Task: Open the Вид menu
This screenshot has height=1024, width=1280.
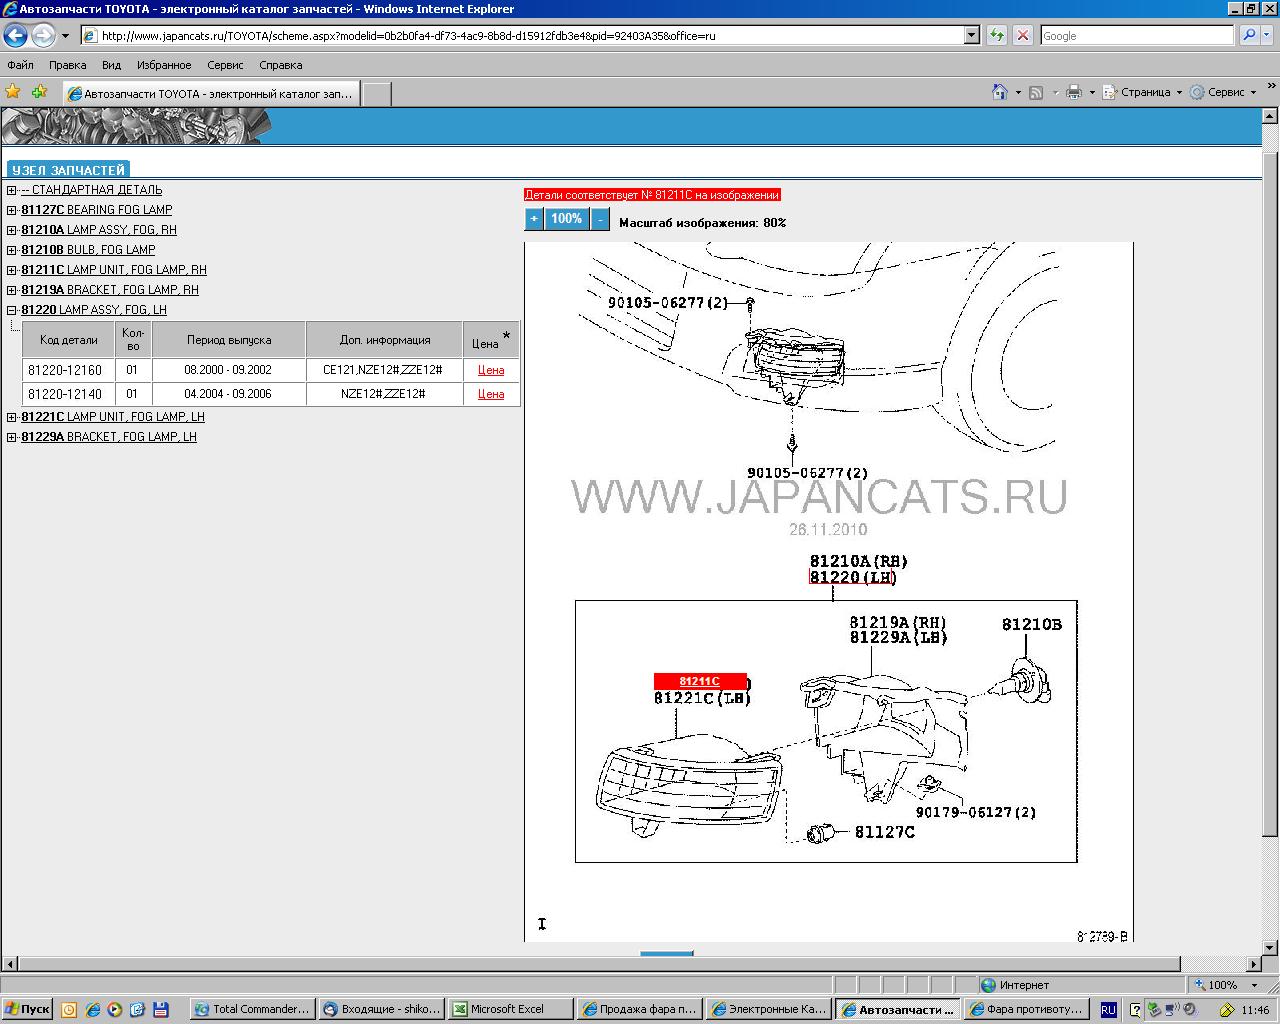Action: tap(111, 65)
